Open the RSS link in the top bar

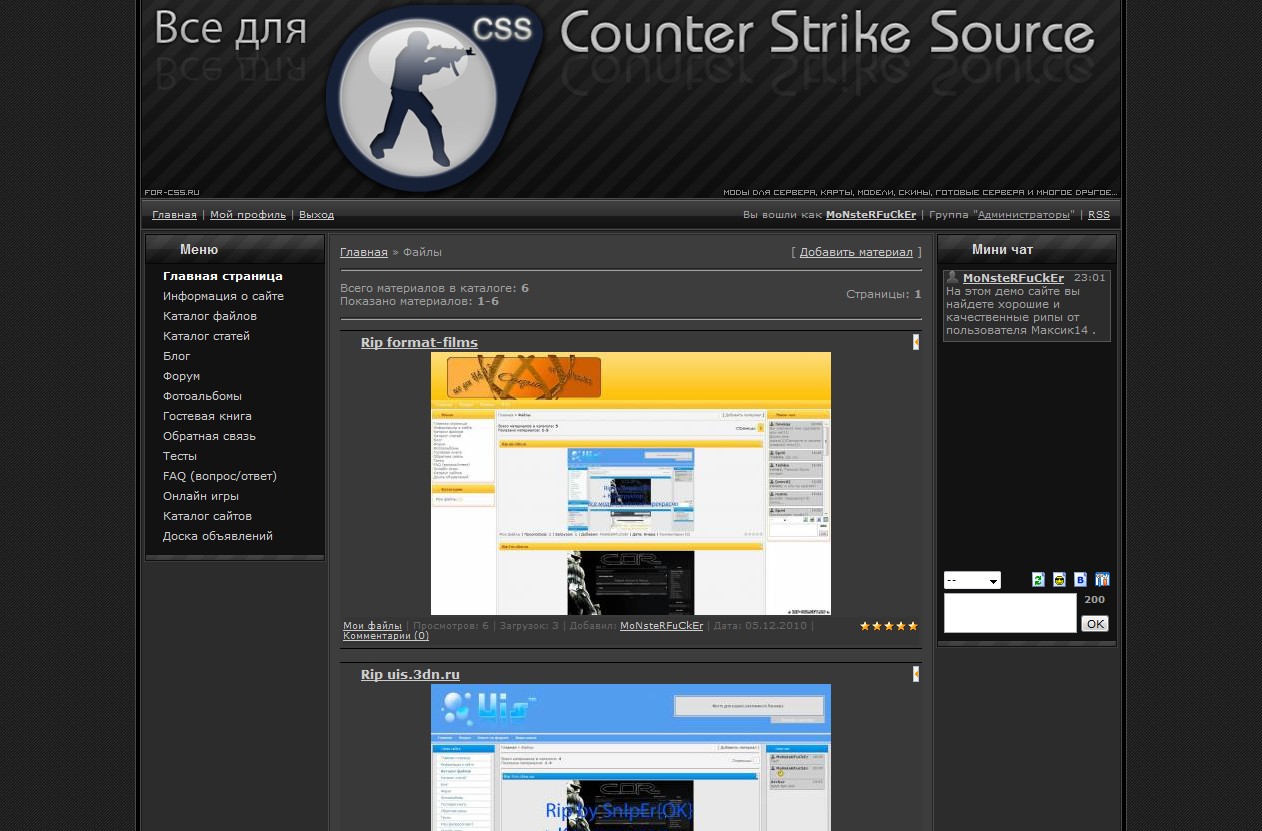click(1098, 215)
